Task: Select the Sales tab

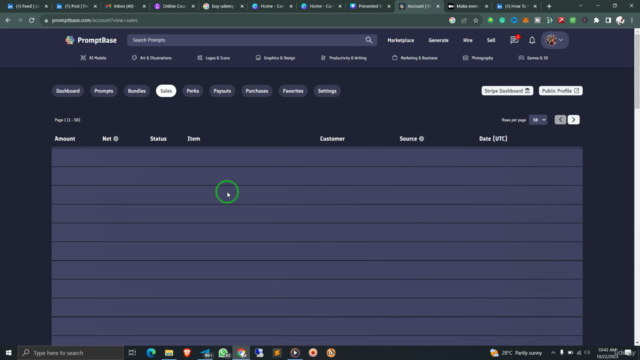Action: coord(166,91)
